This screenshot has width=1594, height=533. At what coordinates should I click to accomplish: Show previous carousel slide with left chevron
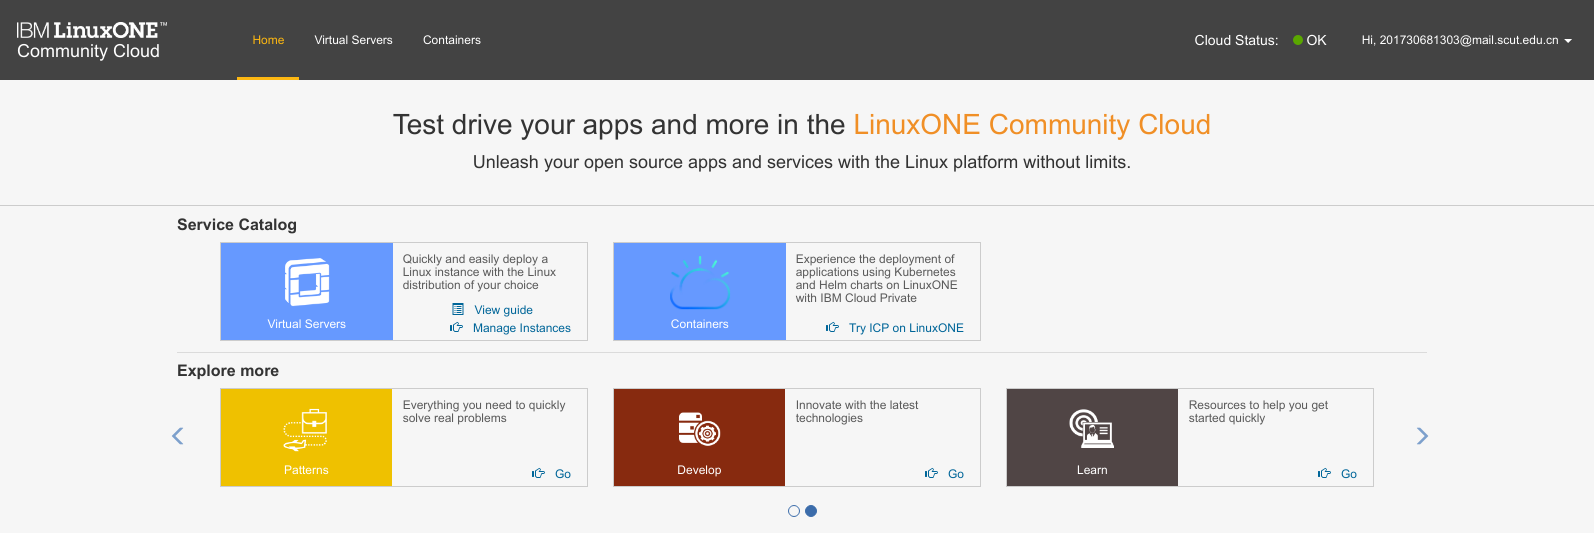(x=178, y=436)
